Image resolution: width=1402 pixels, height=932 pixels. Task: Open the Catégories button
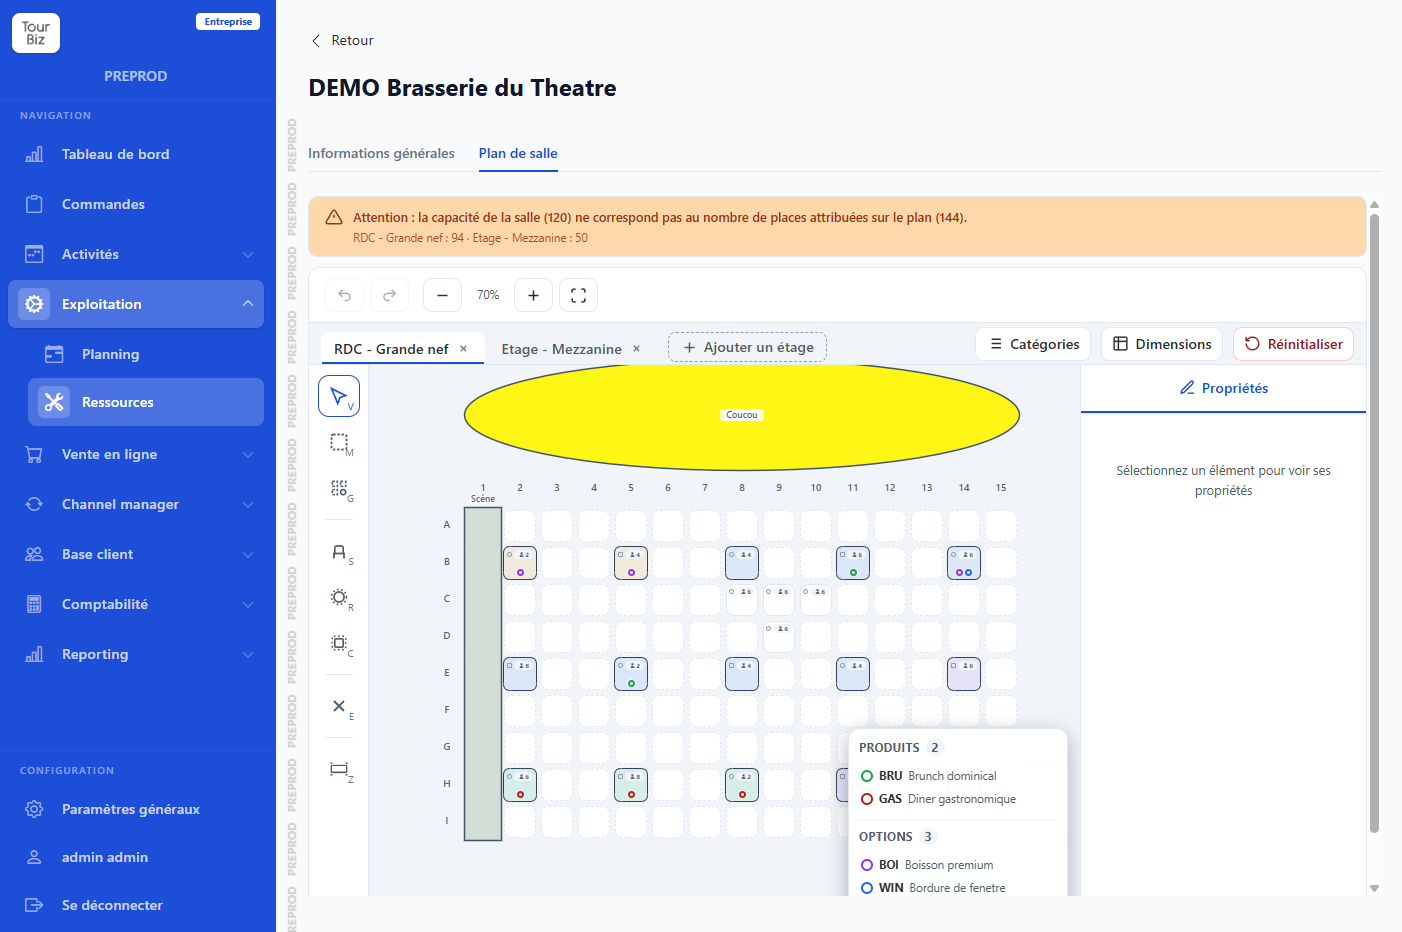click(1034, 344)
